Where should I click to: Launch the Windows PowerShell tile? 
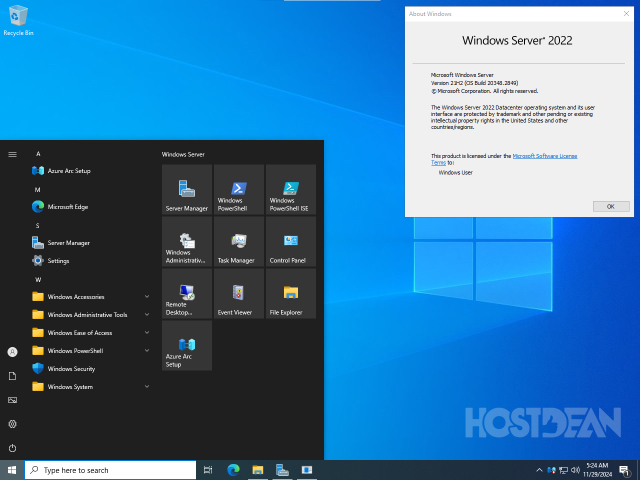(x=239, y=189)
